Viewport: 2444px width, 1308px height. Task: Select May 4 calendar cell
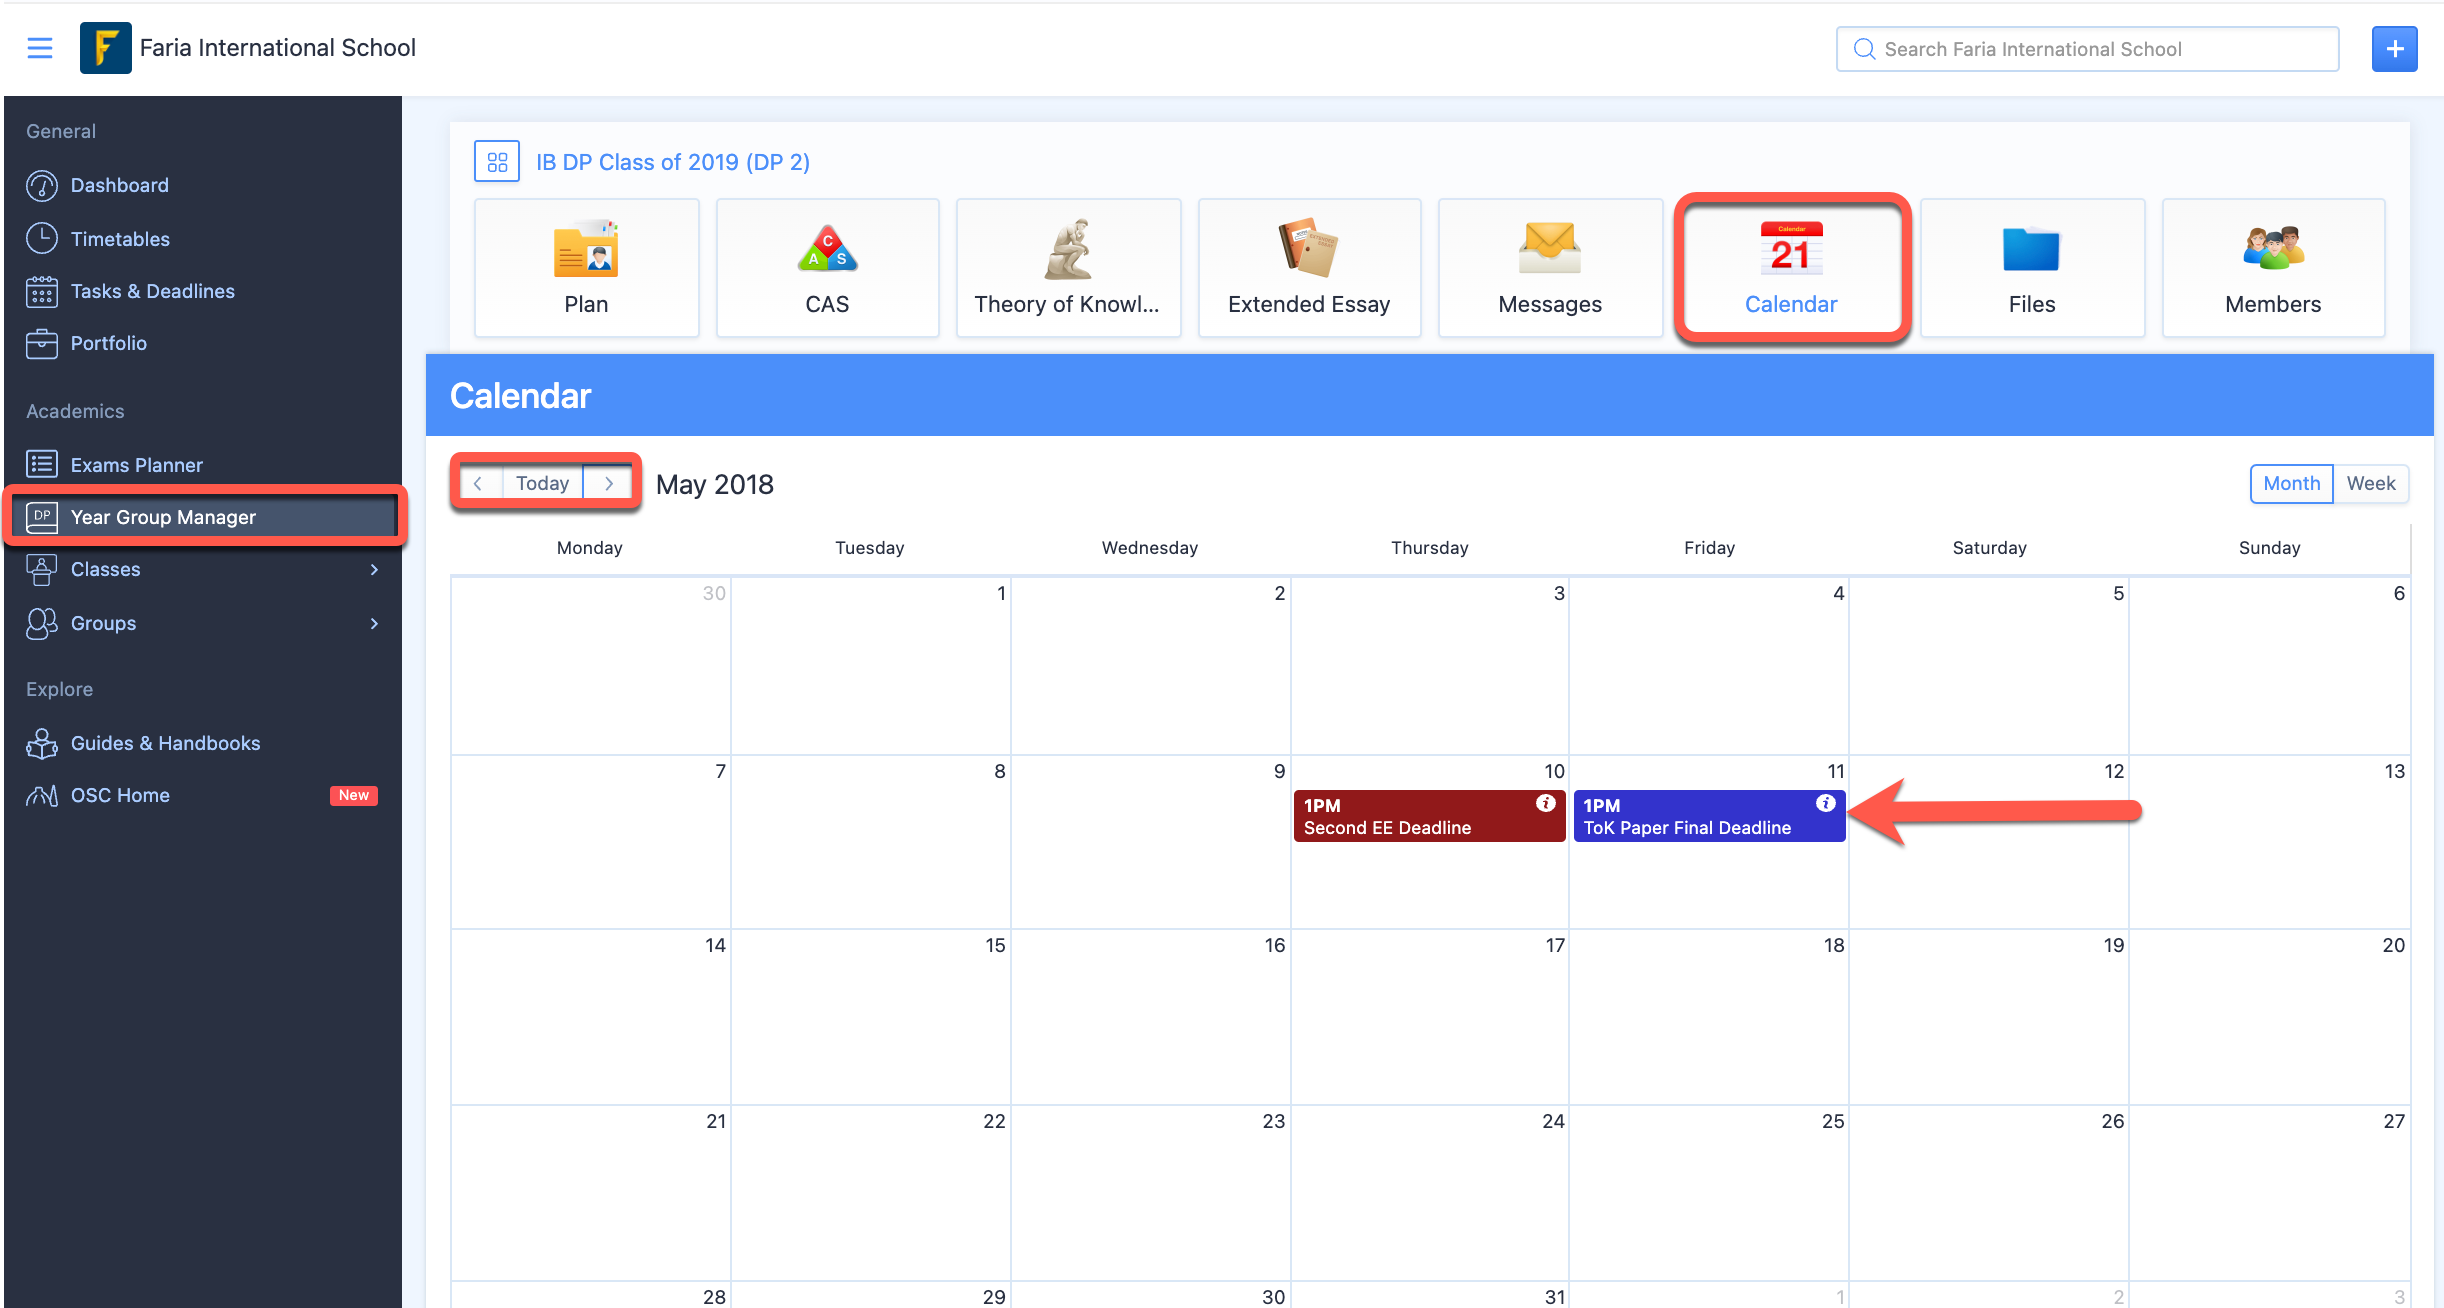click(x=1709, y=666)
